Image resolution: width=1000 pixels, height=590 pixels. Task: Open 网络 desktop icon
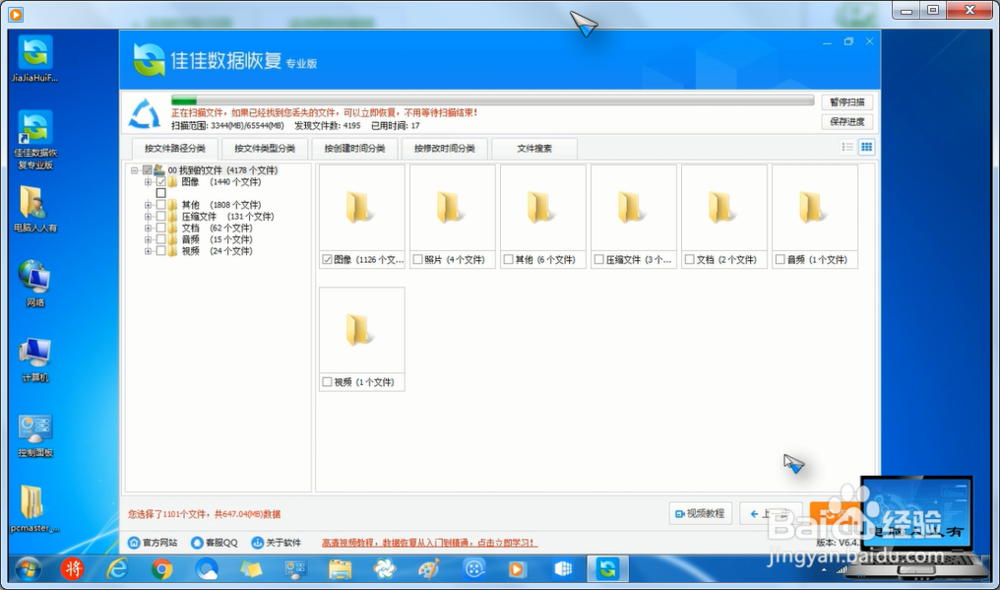point(35,283)
